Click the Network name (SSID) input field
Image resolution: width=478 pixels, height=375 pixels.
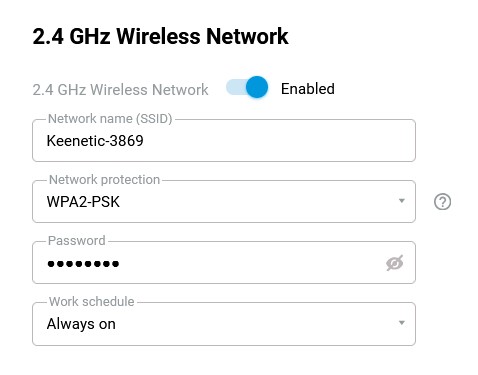point(224,140)
